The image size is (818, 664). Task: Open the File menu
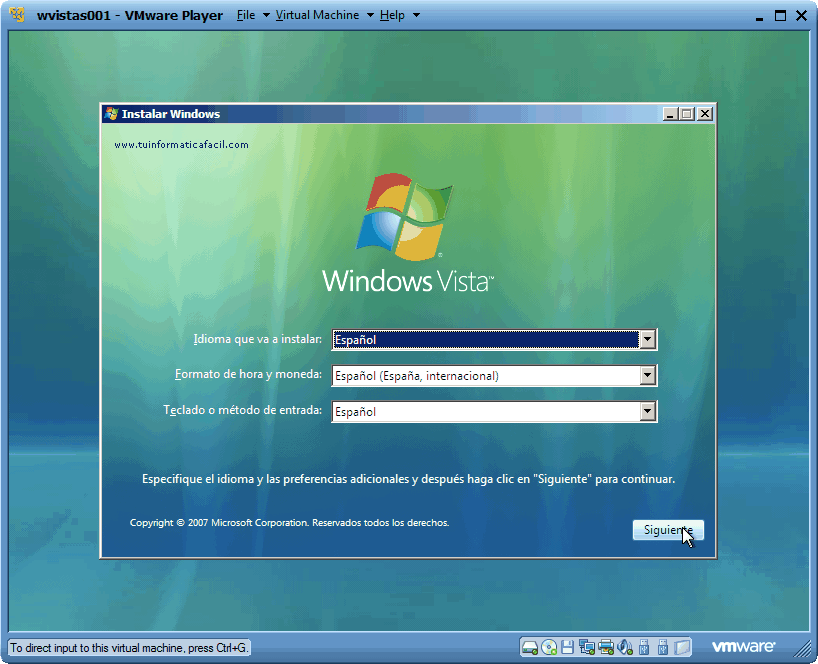pos(246,15)
